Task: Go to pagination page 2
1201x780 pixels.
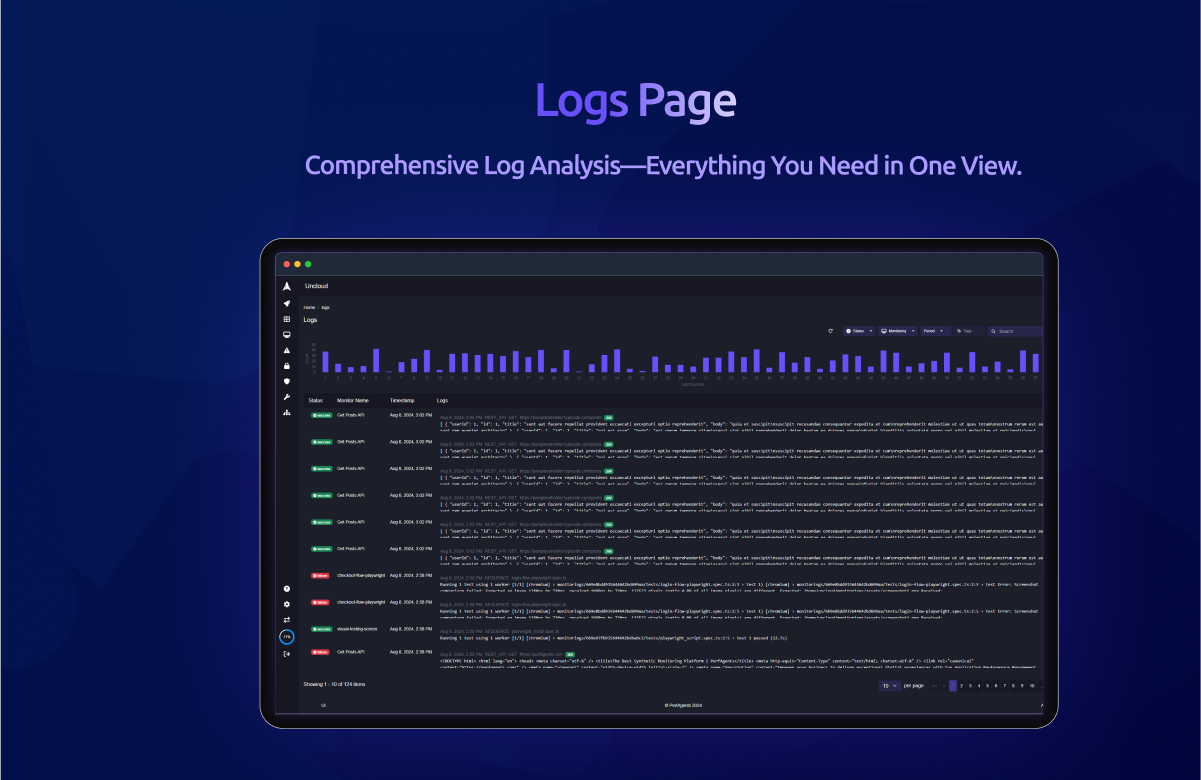Action: click(x=963, y=686)
